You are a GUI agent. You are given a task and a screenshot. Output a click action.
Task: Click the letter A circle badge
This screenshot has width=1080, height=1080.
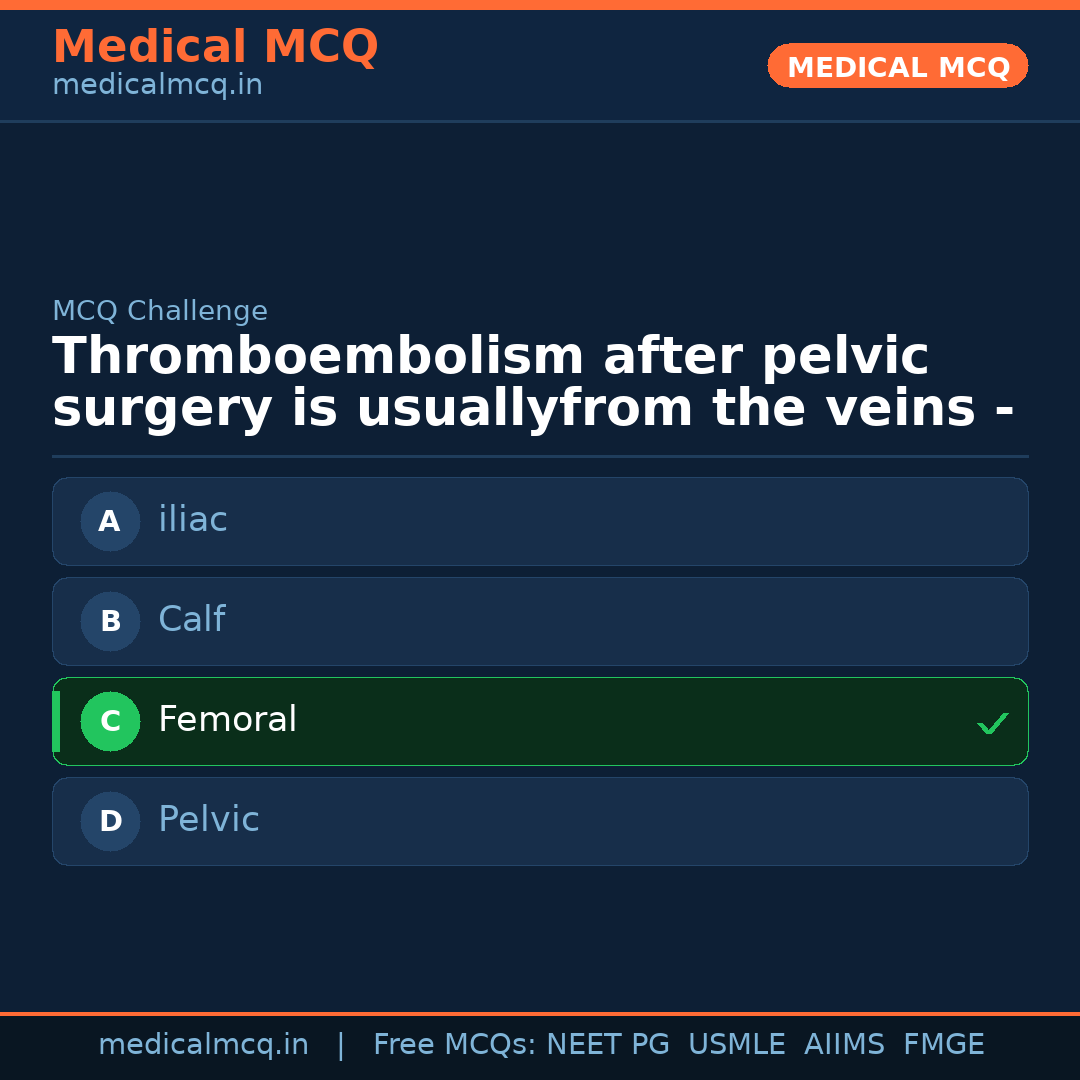point(110,521)
